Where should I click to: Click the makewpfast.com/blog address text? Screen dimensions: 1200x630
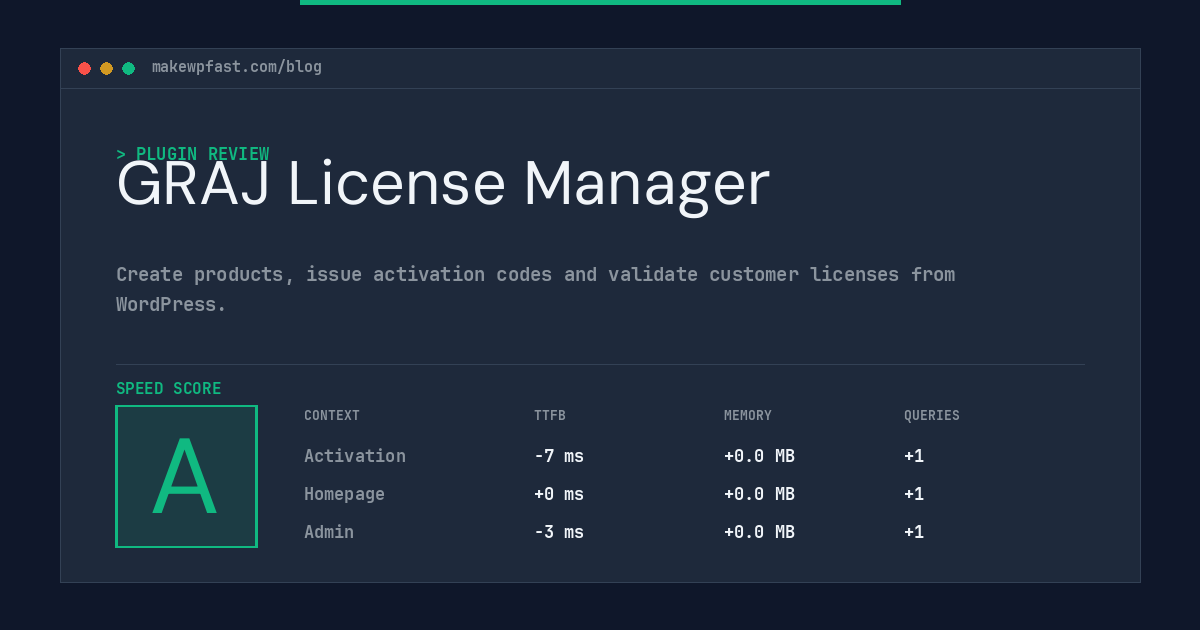coord(237,67)
